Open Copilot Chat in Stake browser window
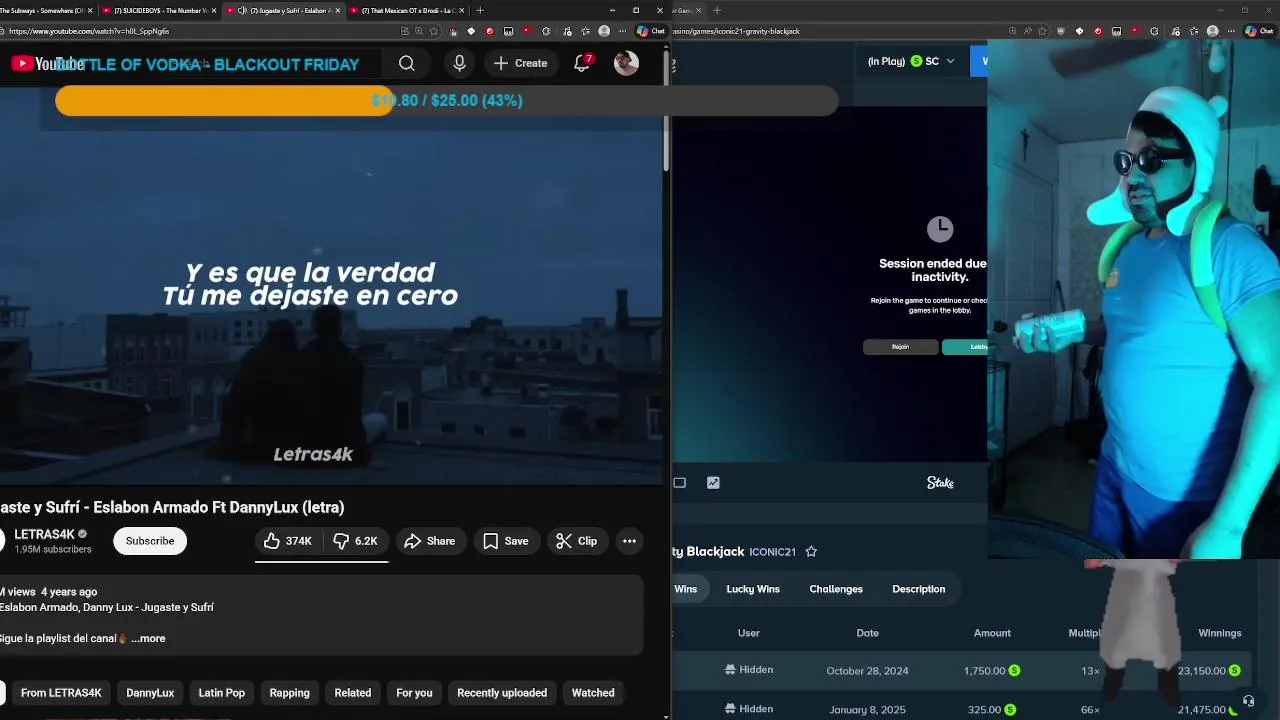This screenshot has height=720, width=1280. pos(1259,31)
